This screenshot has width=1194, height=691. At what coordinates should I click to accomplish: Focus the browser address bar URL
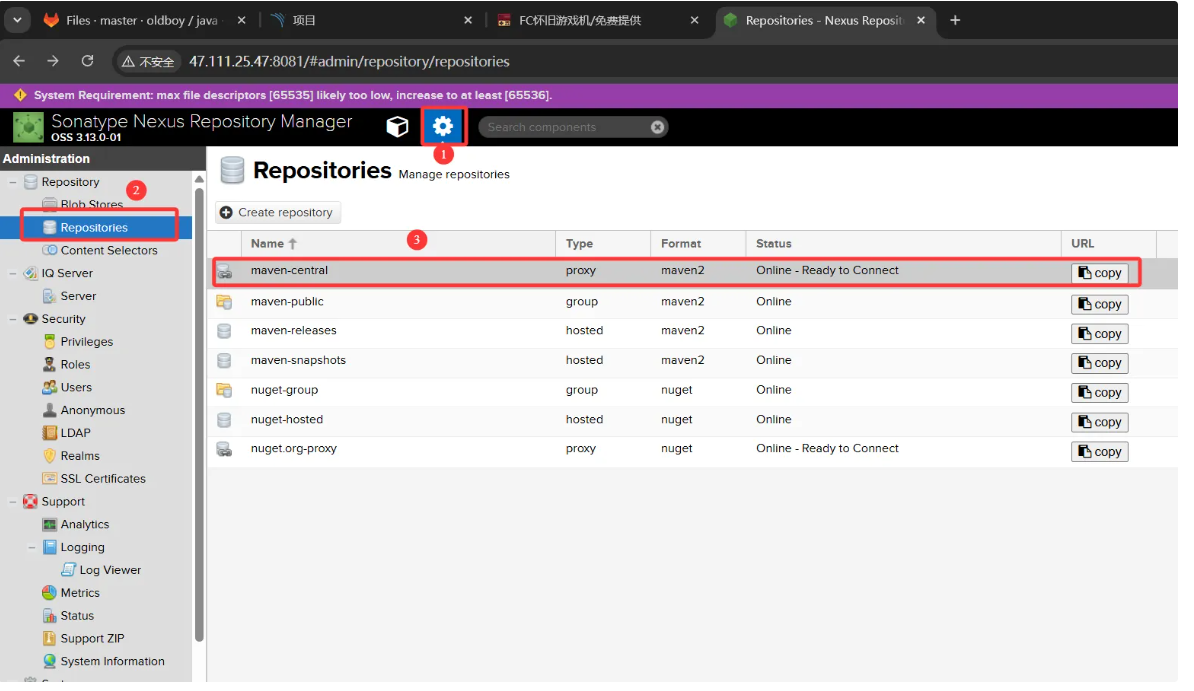pyautogui.click(x=350, y=62)
